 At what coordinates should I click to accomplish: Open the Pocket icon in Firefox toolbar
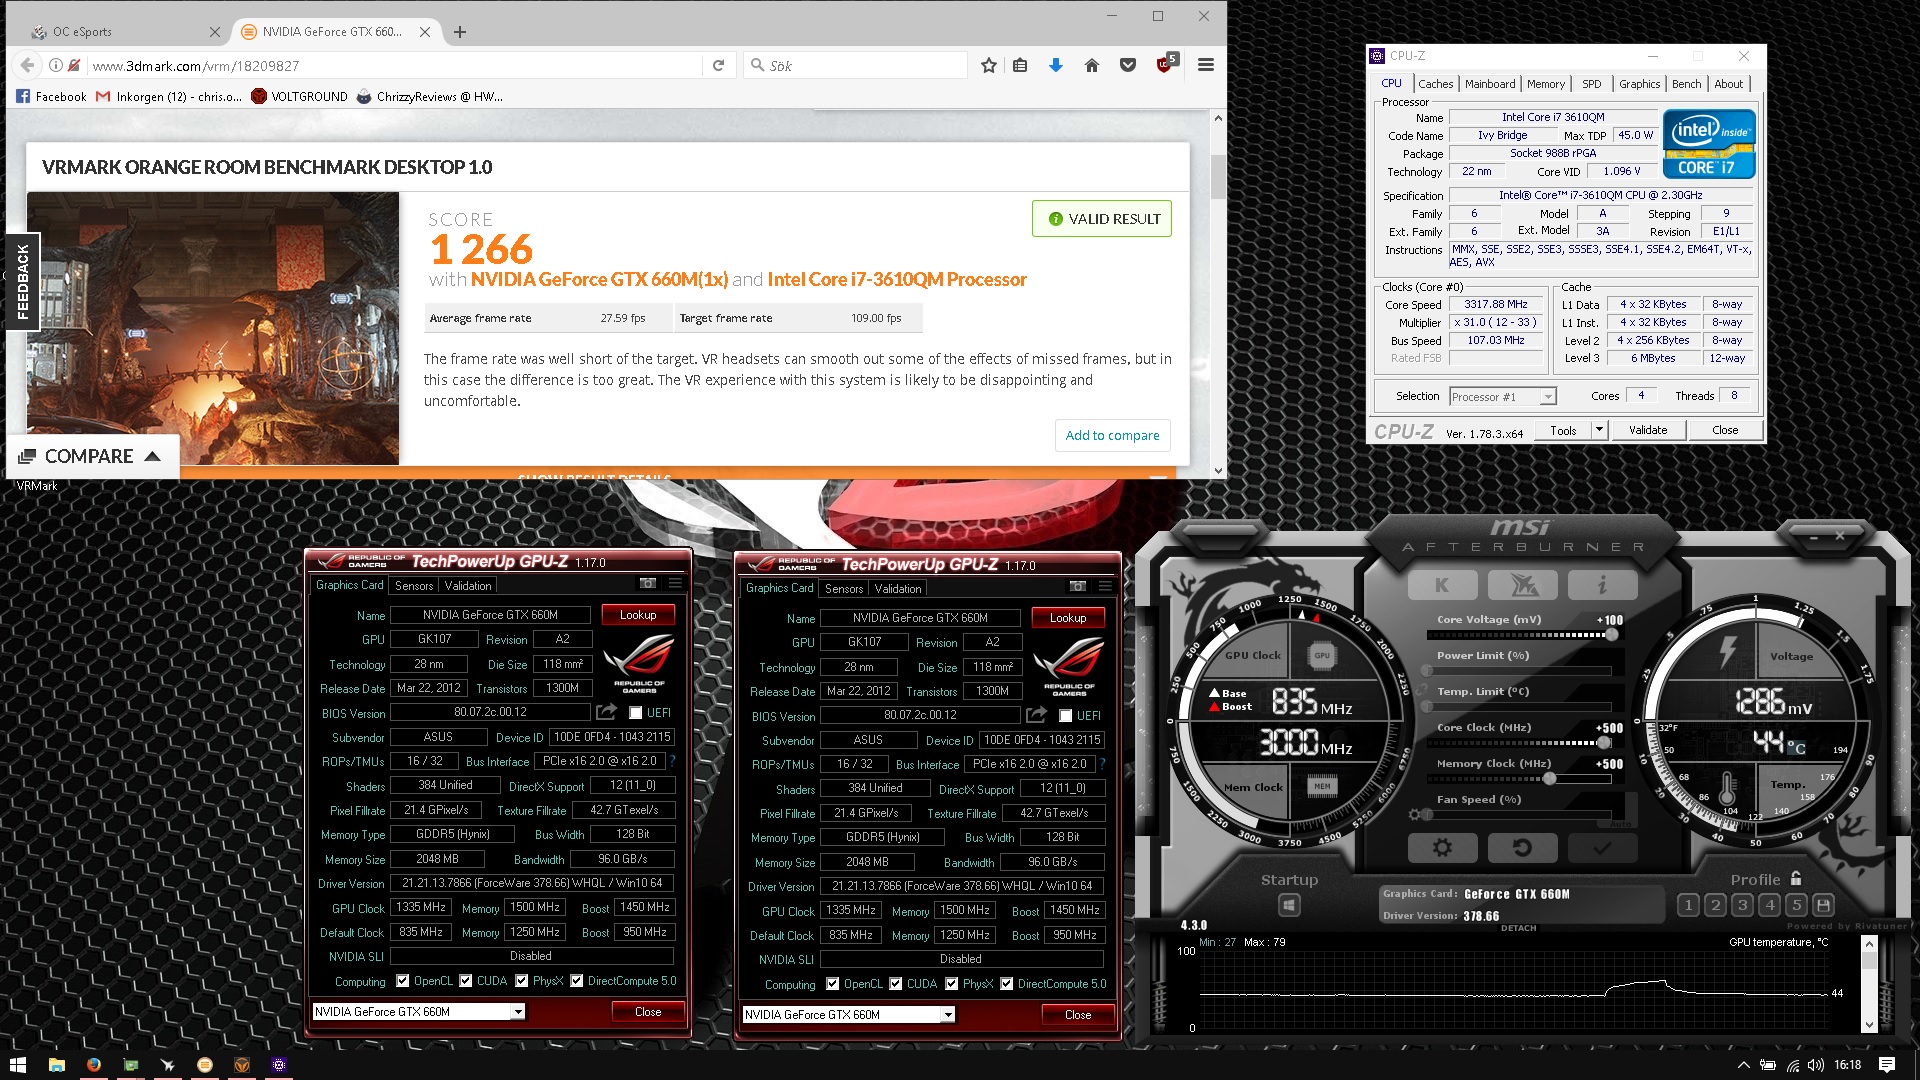[x=1128, y=66]
